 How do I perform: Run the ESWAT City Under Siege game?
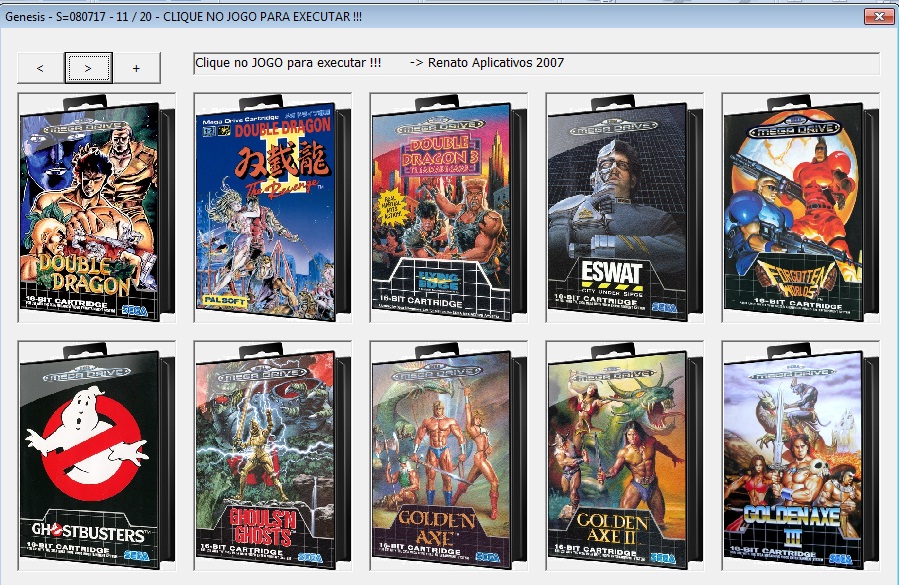pos(625,208)
